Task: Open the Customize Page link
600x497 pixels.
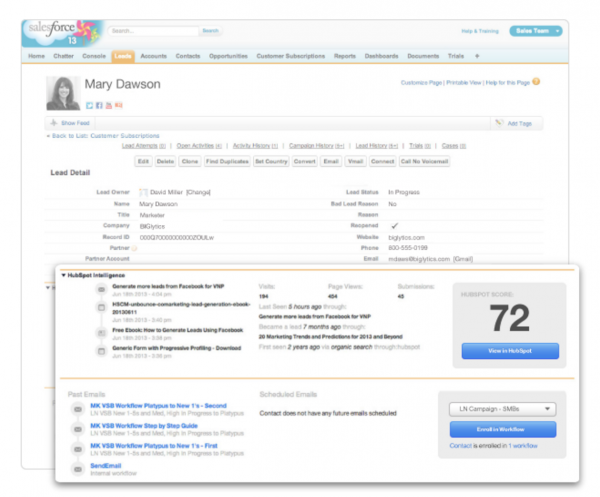Action: (x=421, y=83)
